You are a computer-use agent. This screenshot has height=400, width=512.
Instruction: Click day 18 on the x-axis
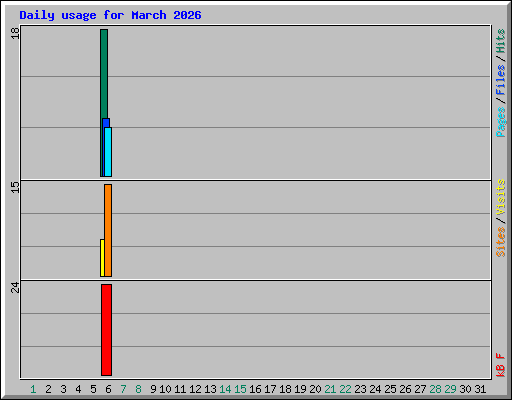pyautogui.click(x=285, y=389)
